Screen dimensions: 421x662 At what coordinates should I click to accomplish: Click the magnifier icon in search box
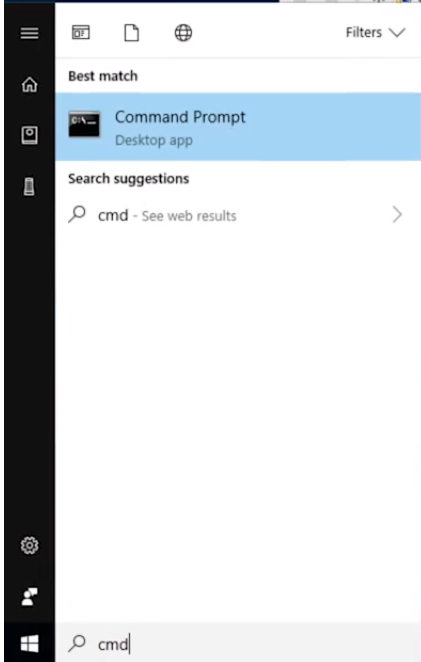(x=77, y=643)
